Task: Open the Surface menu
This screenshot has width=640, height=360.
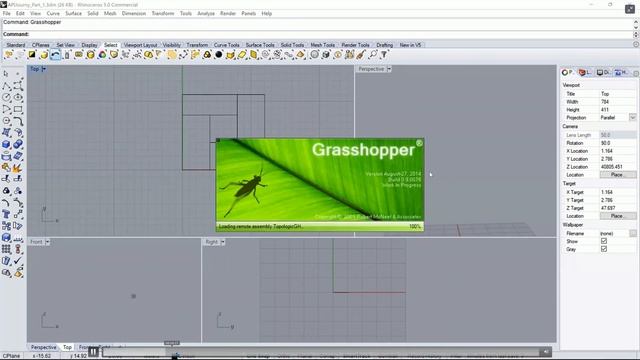Action: tap(73, 13)
